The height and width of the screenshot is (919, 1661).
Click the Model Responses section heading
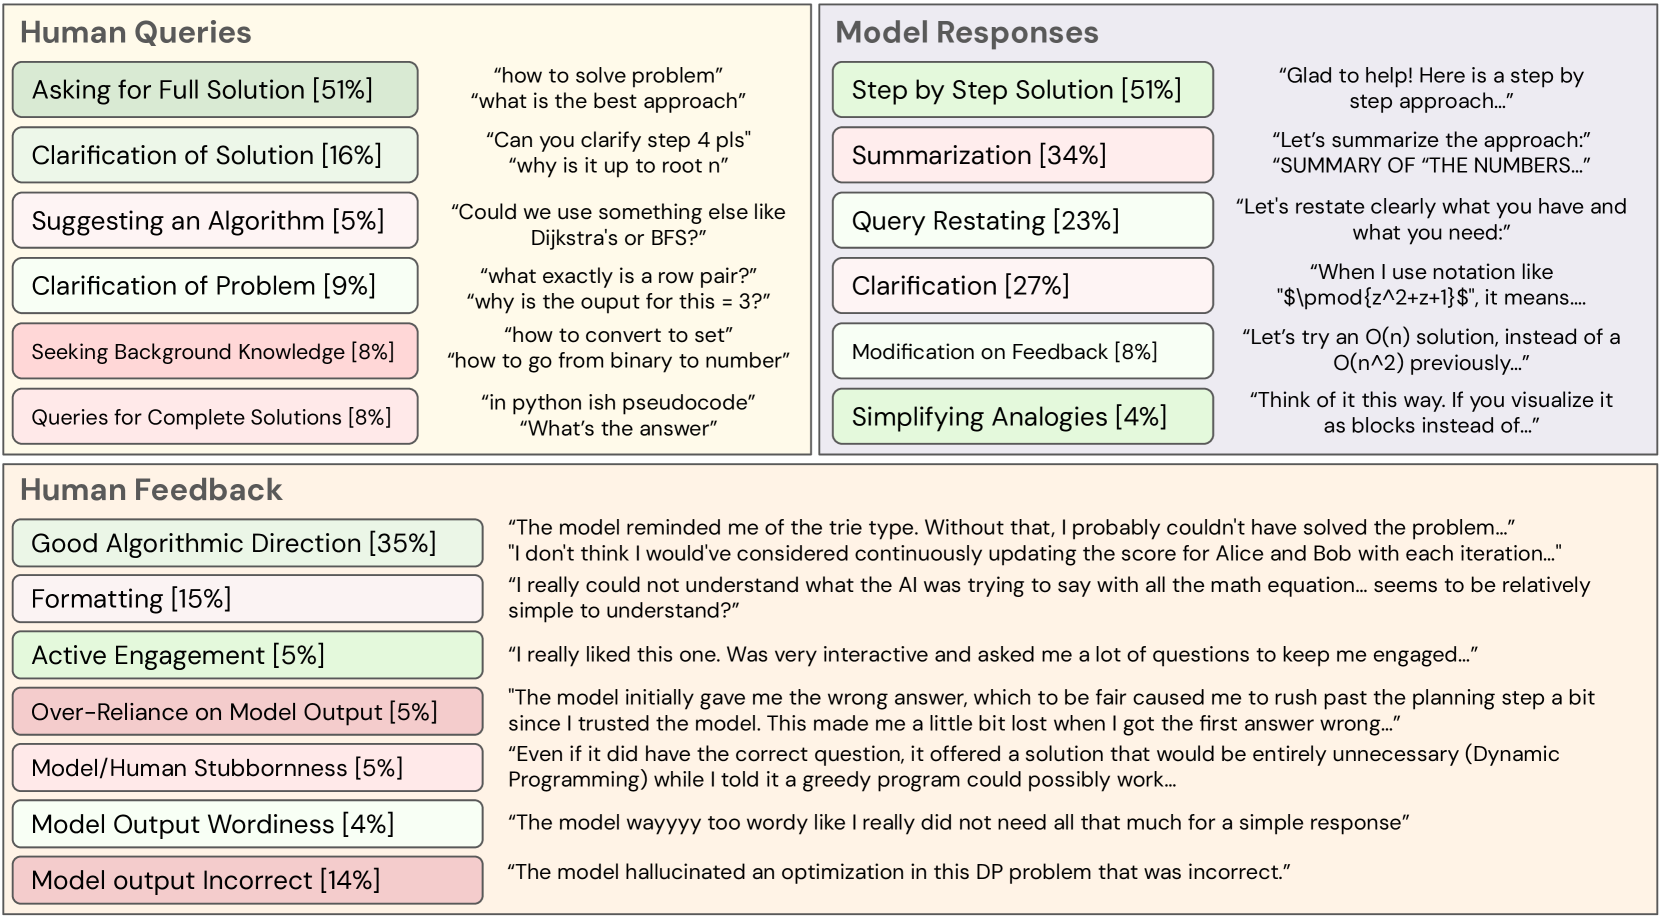966,33
